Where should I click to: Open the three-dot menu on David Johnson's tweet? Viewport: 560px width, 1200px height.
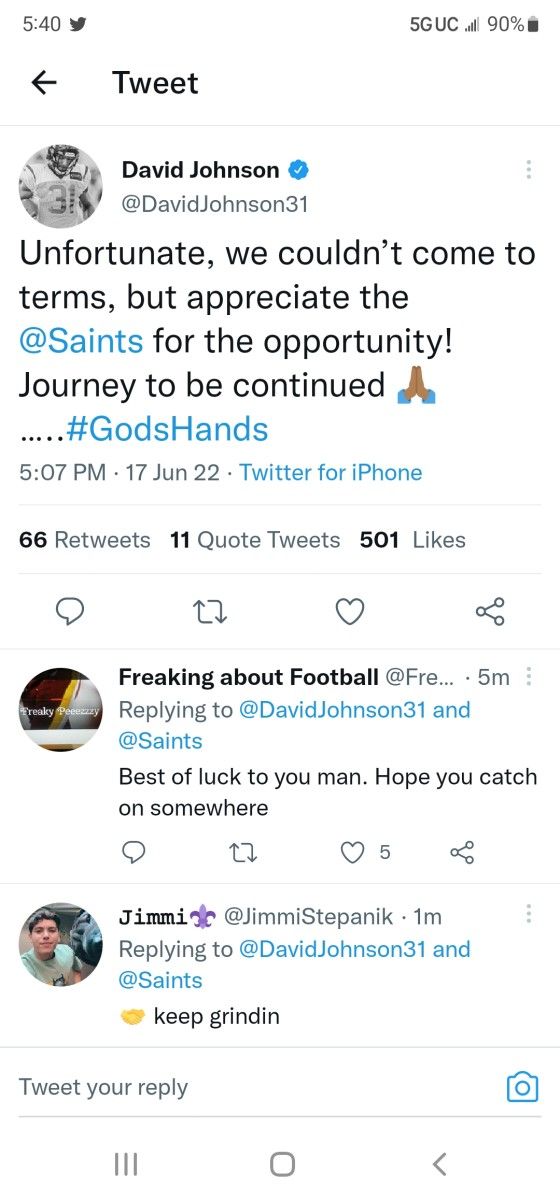[528, 169]
